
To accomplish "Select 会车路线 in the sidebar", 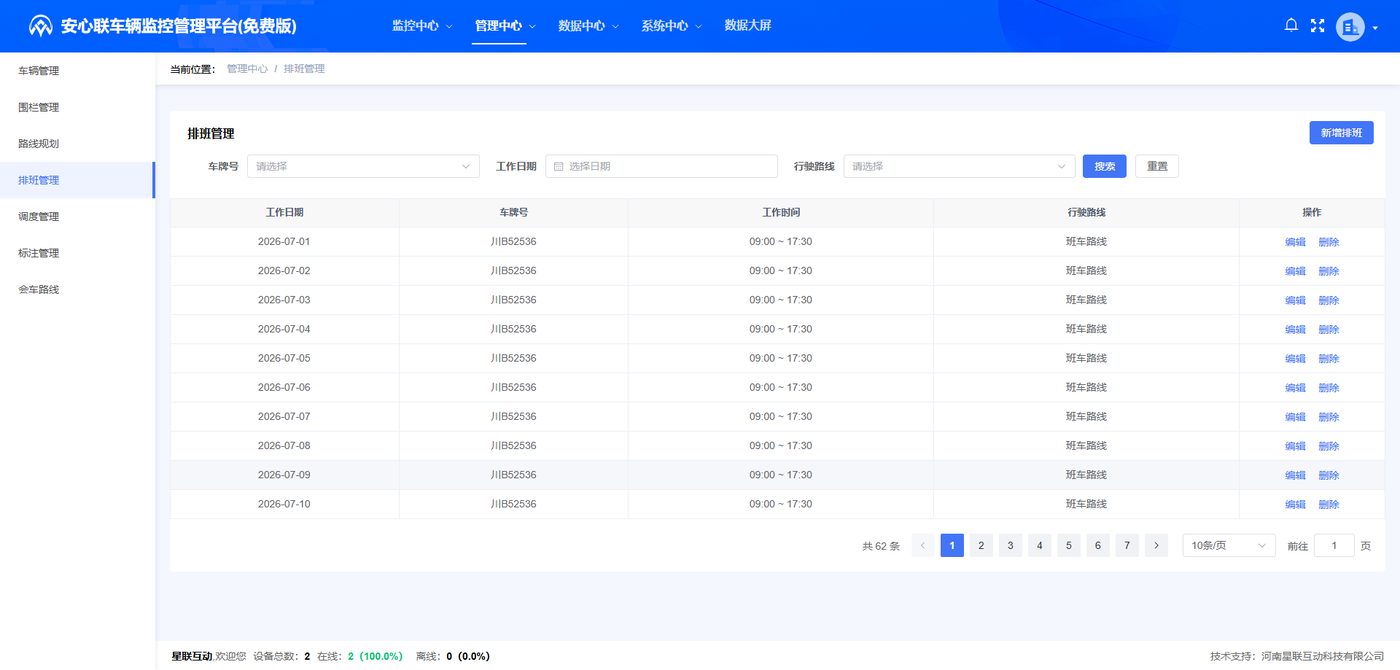I will [77, 289].
